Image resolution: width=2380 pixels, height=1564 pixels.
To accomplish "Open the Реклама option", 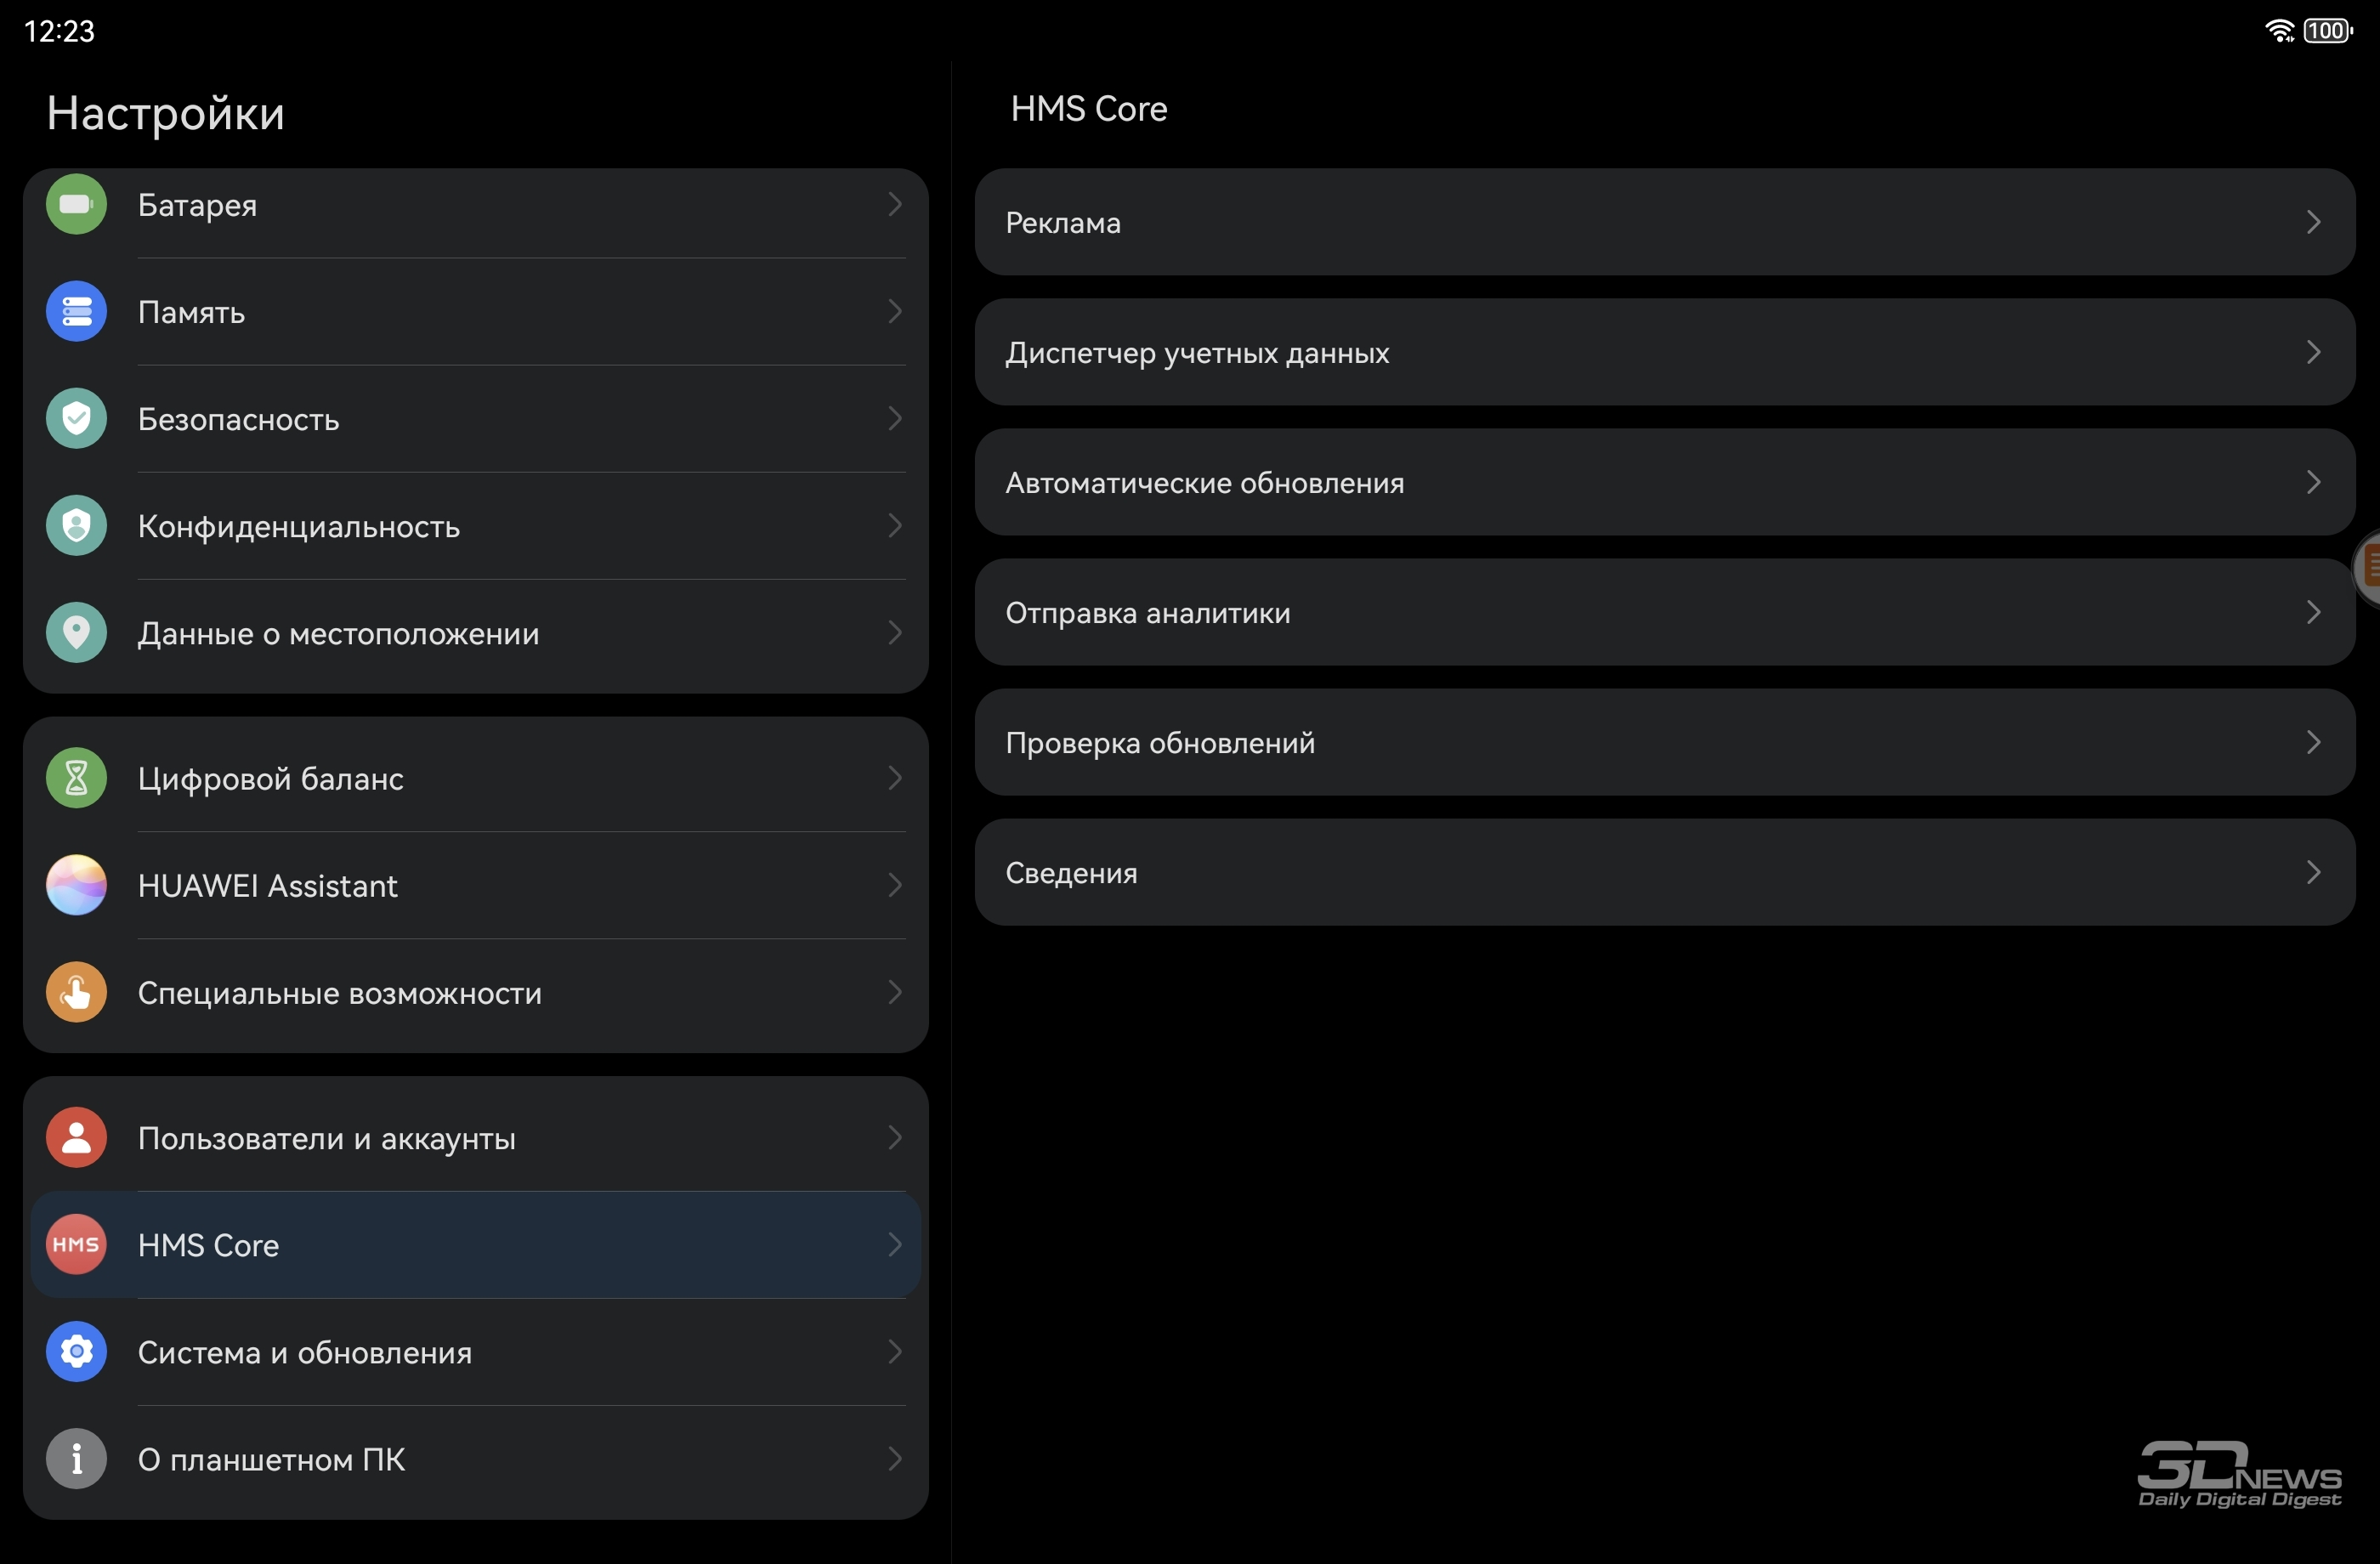I will click(1665, 222).
